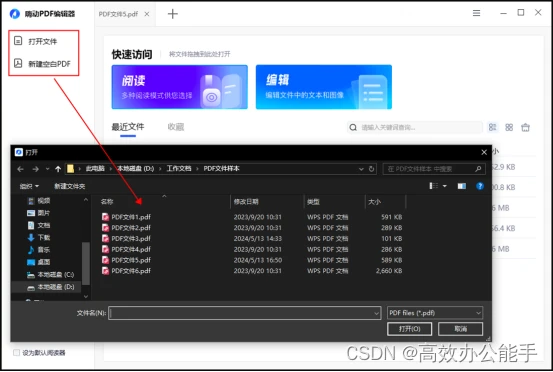
Task: Change the dialog view layout icon
Action: pos(433,186)
